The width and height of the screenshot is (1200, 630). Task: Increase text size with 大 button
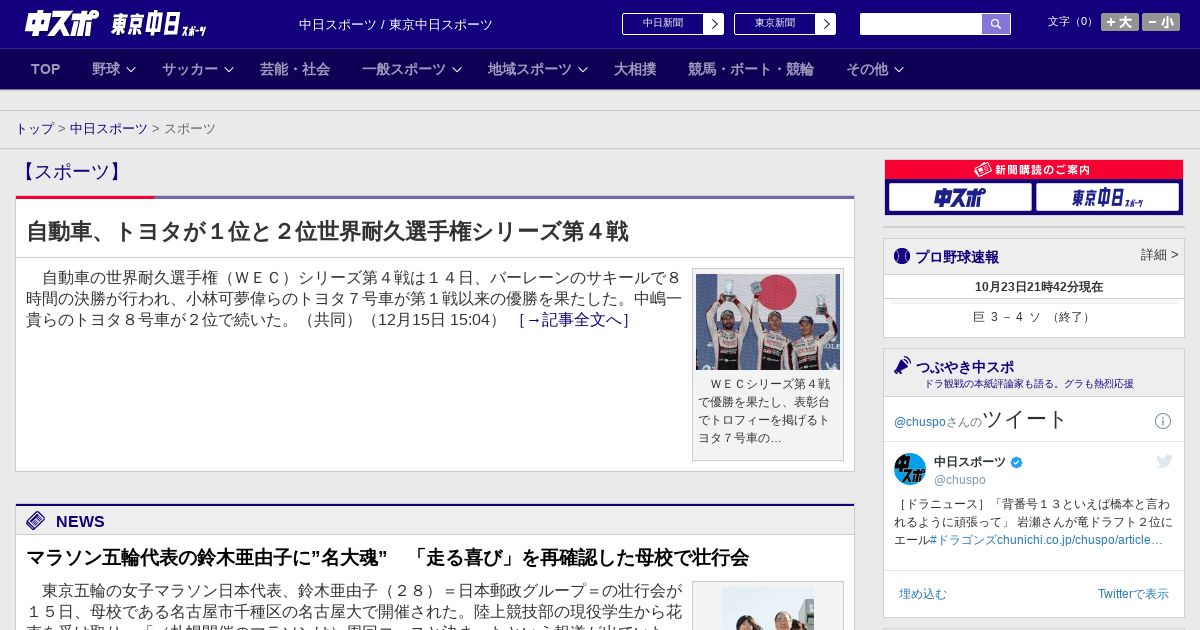pyautogui.click(x=1120, y=22)
